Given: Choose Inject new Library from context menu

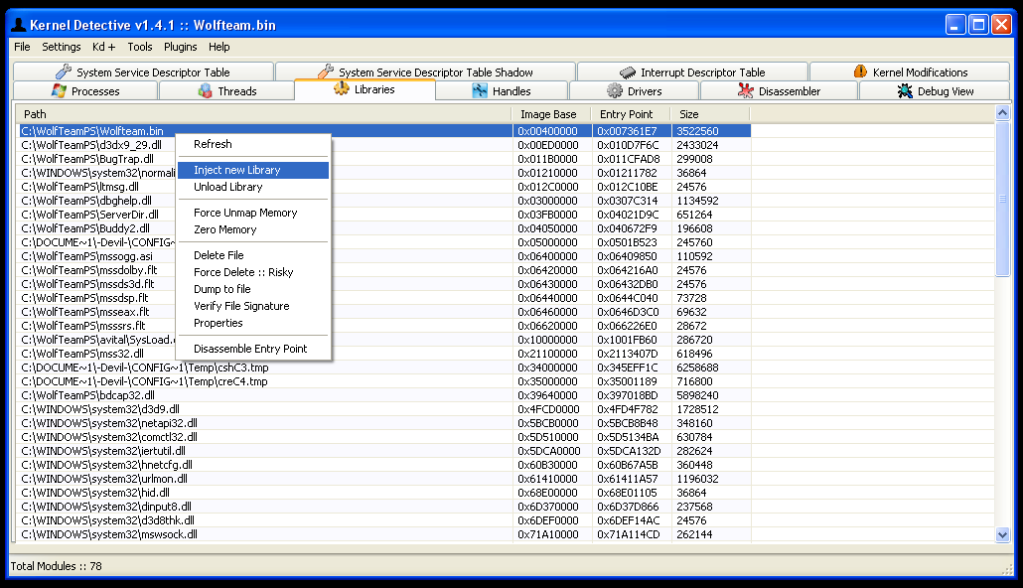Looking at the screenshot, I should click(x=237, y=170).
